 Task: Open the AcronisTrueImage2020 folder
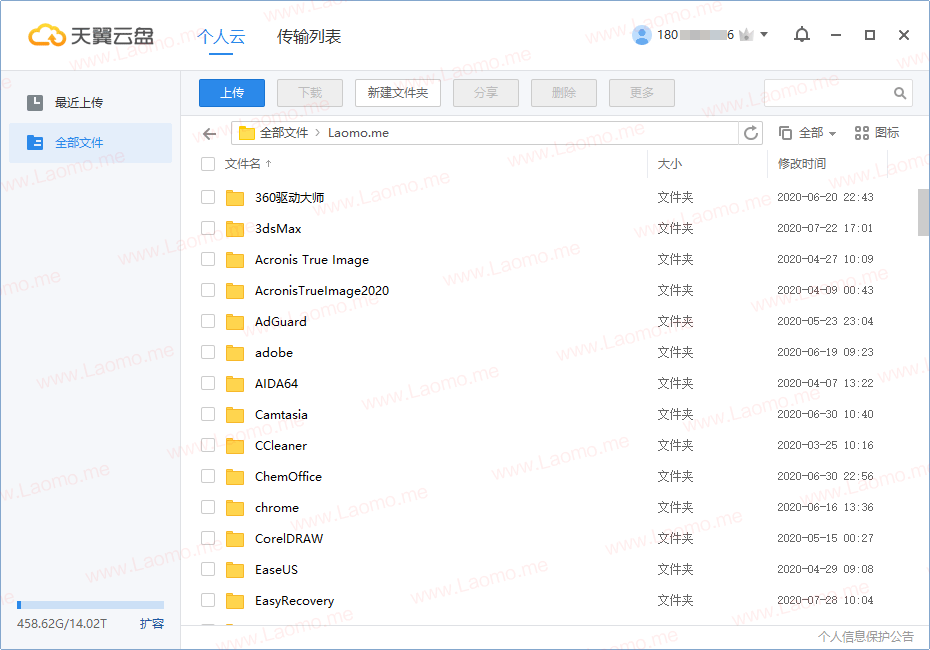[322, 291]
